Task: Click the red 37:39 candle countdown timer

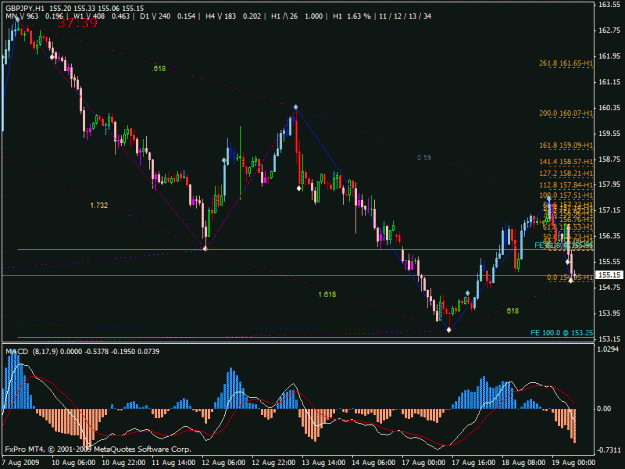Action: 78,23
